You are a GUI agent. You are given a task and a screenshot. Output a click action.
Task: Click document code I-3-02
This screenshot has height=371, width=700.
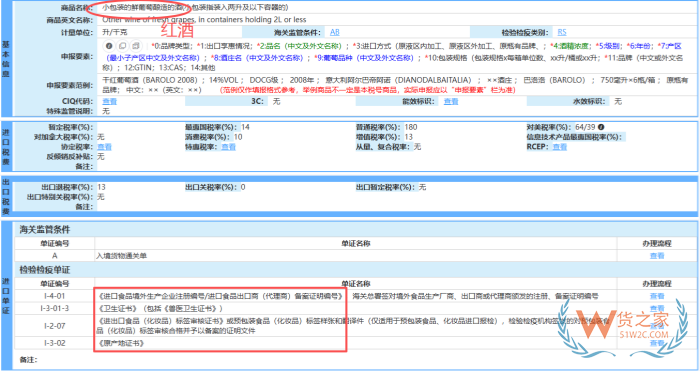coord(54,343)
